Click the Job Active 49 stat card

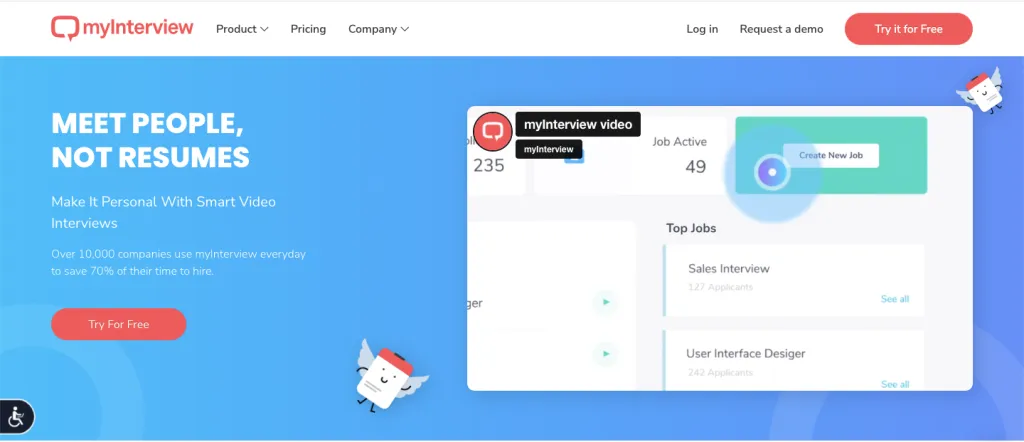(x=630, y=156)
